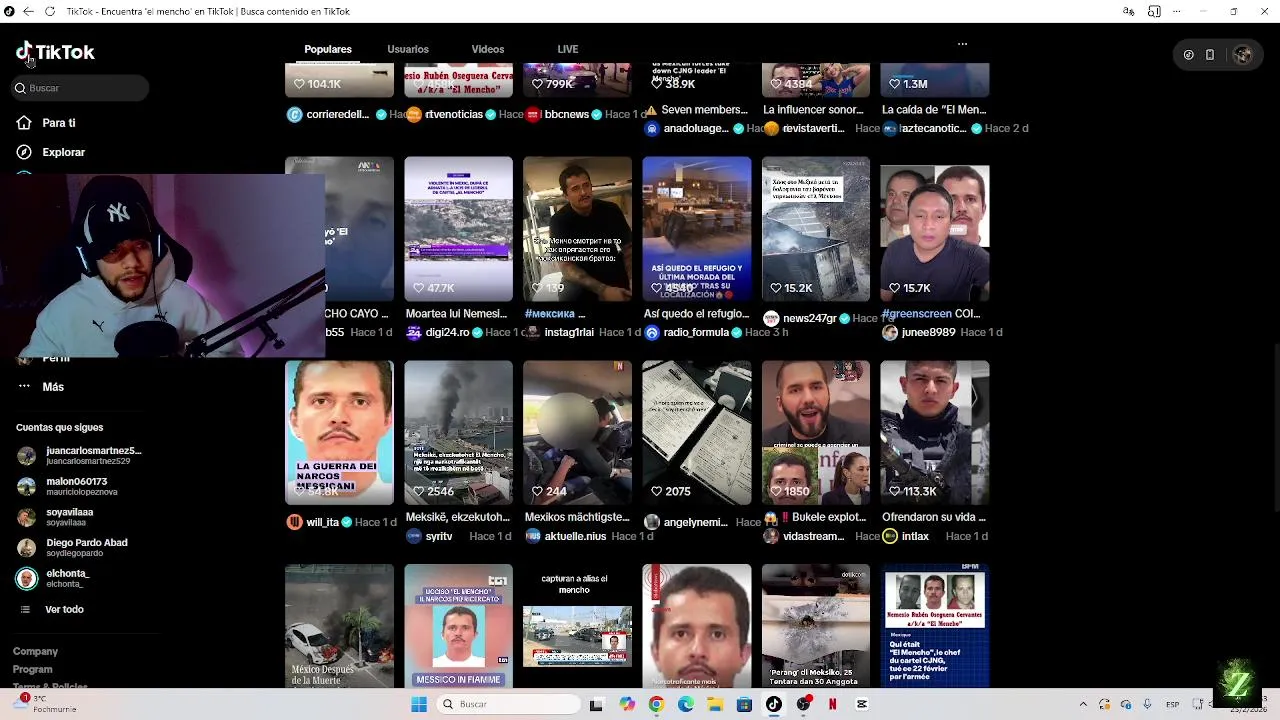This screenshot has width=1280, height=720.
Task: Click the microphone tray icon
Action: (1148, 704)
